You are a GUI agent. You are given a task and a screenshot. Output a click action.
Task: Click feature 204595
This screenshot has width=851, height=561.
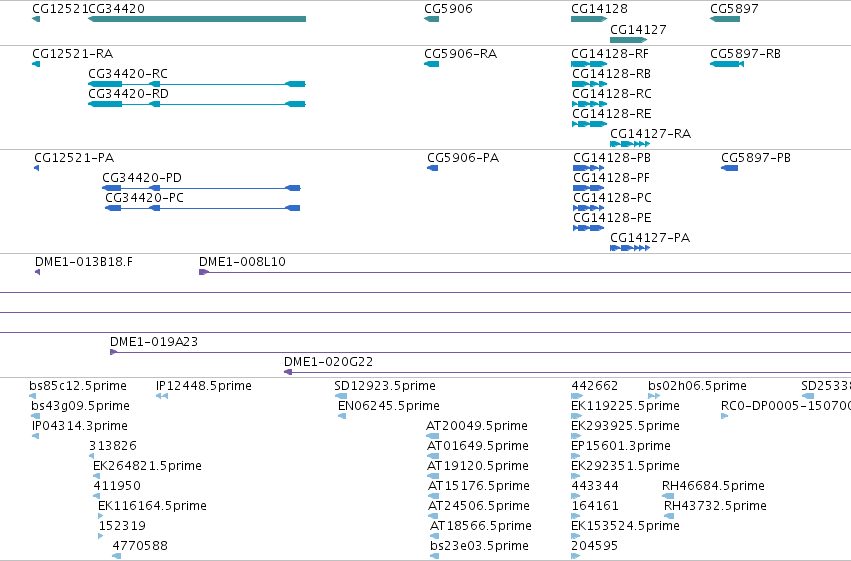click(x=575, y=556)
